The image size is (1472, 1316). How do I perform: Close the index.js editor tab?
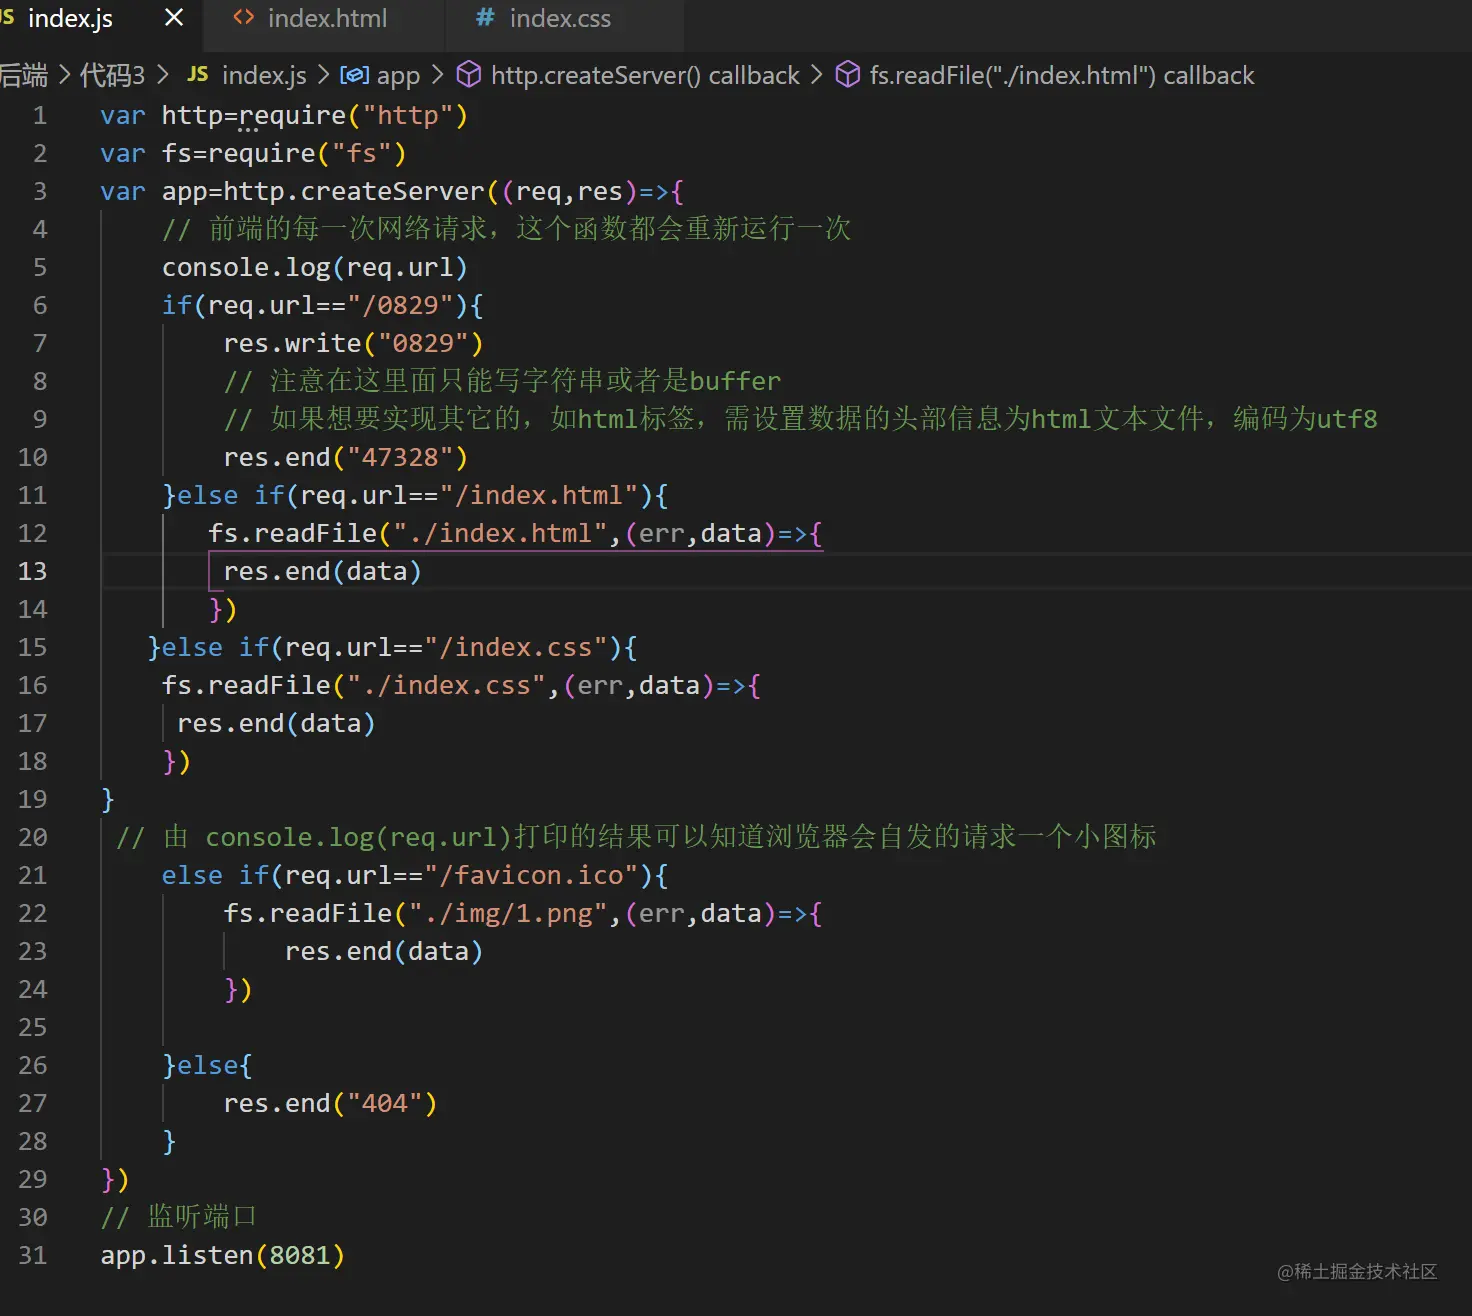174,18
